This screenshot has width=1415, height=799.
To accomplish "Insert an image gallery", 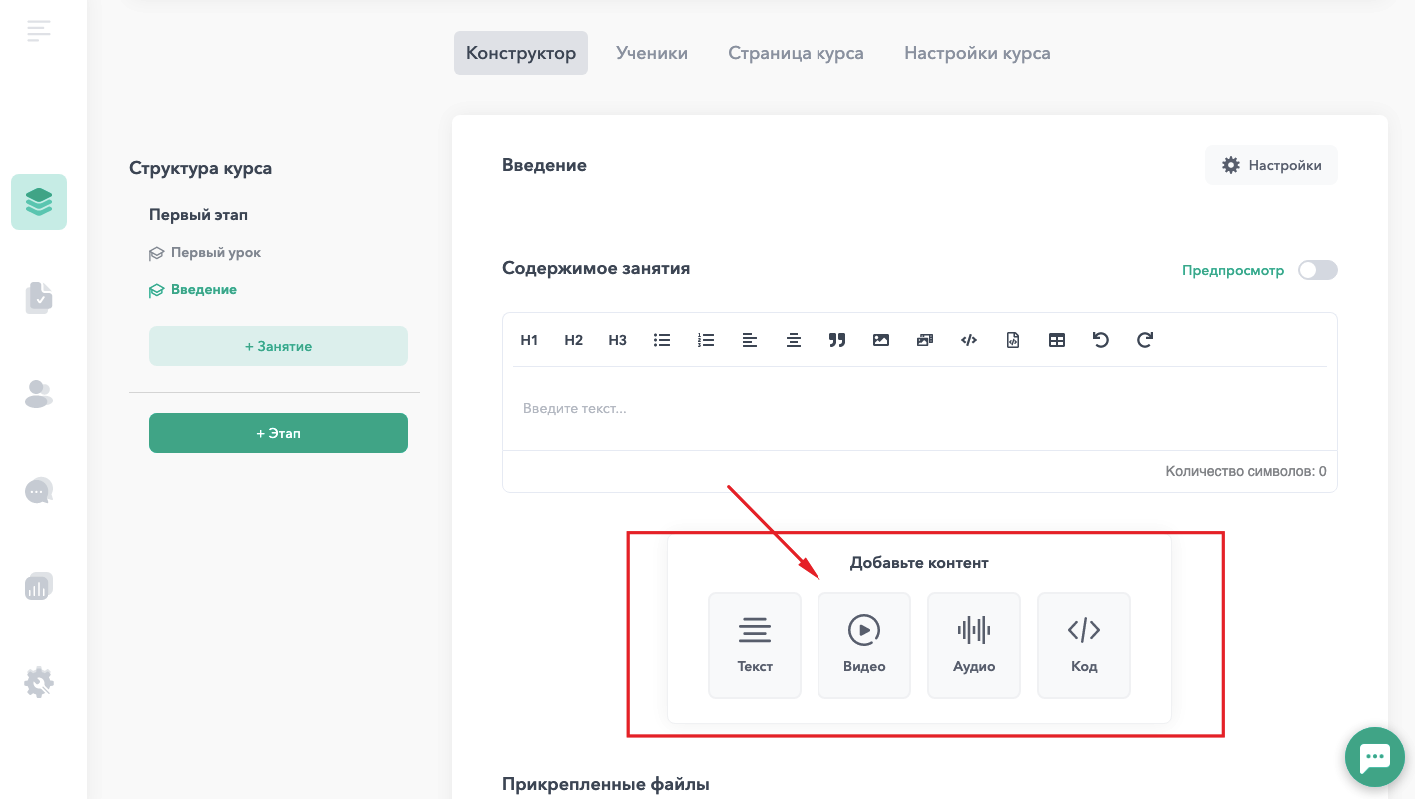I will coord(925,340).
